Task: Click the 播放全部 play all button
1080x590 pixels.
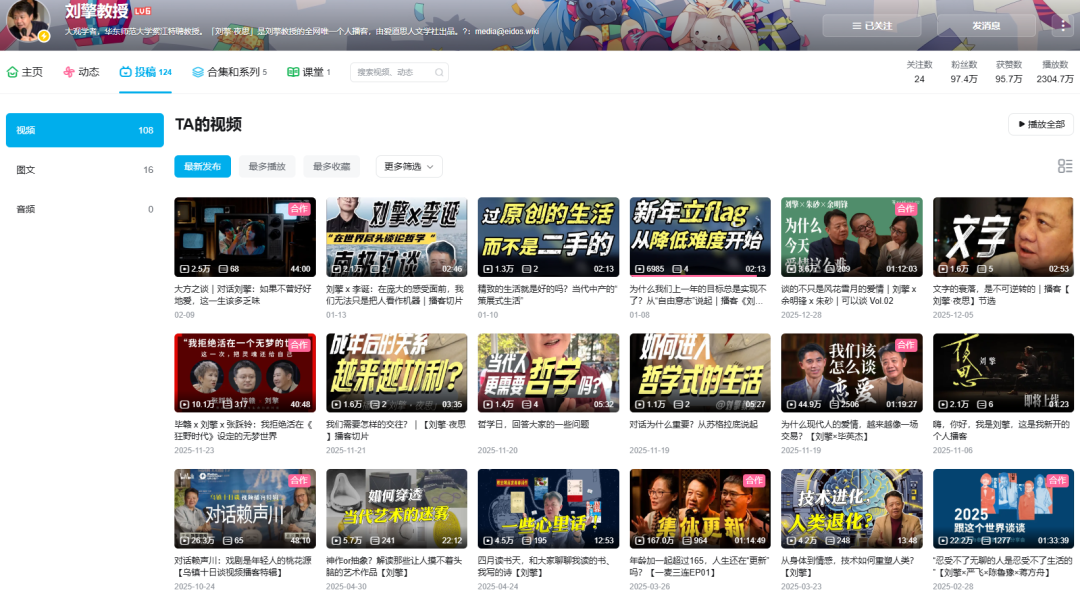Action: [x=1040, y=125]
